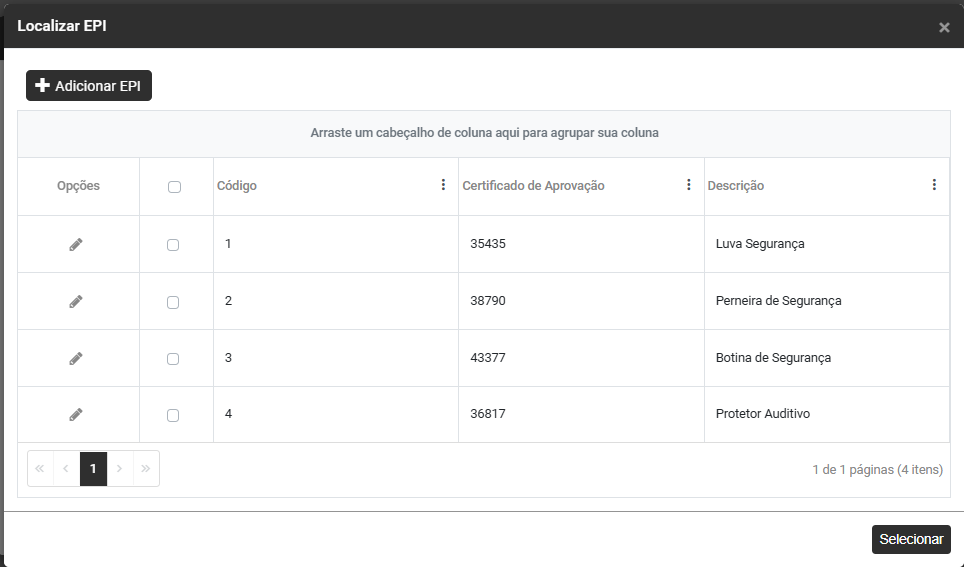Click pencil icon for Perneira de Segurança
Viewport: 964px width, 567px height.
point(76,301)
